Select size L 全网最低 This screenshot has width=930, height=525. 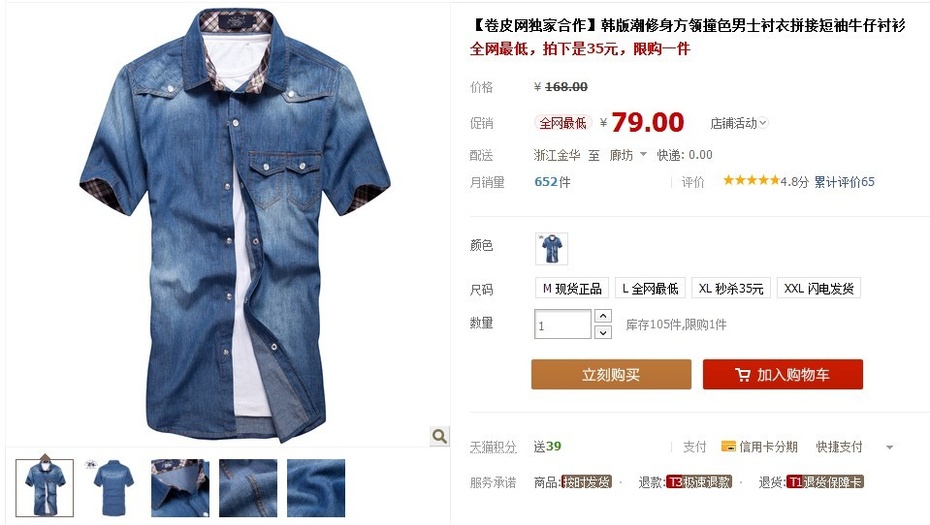650,288
